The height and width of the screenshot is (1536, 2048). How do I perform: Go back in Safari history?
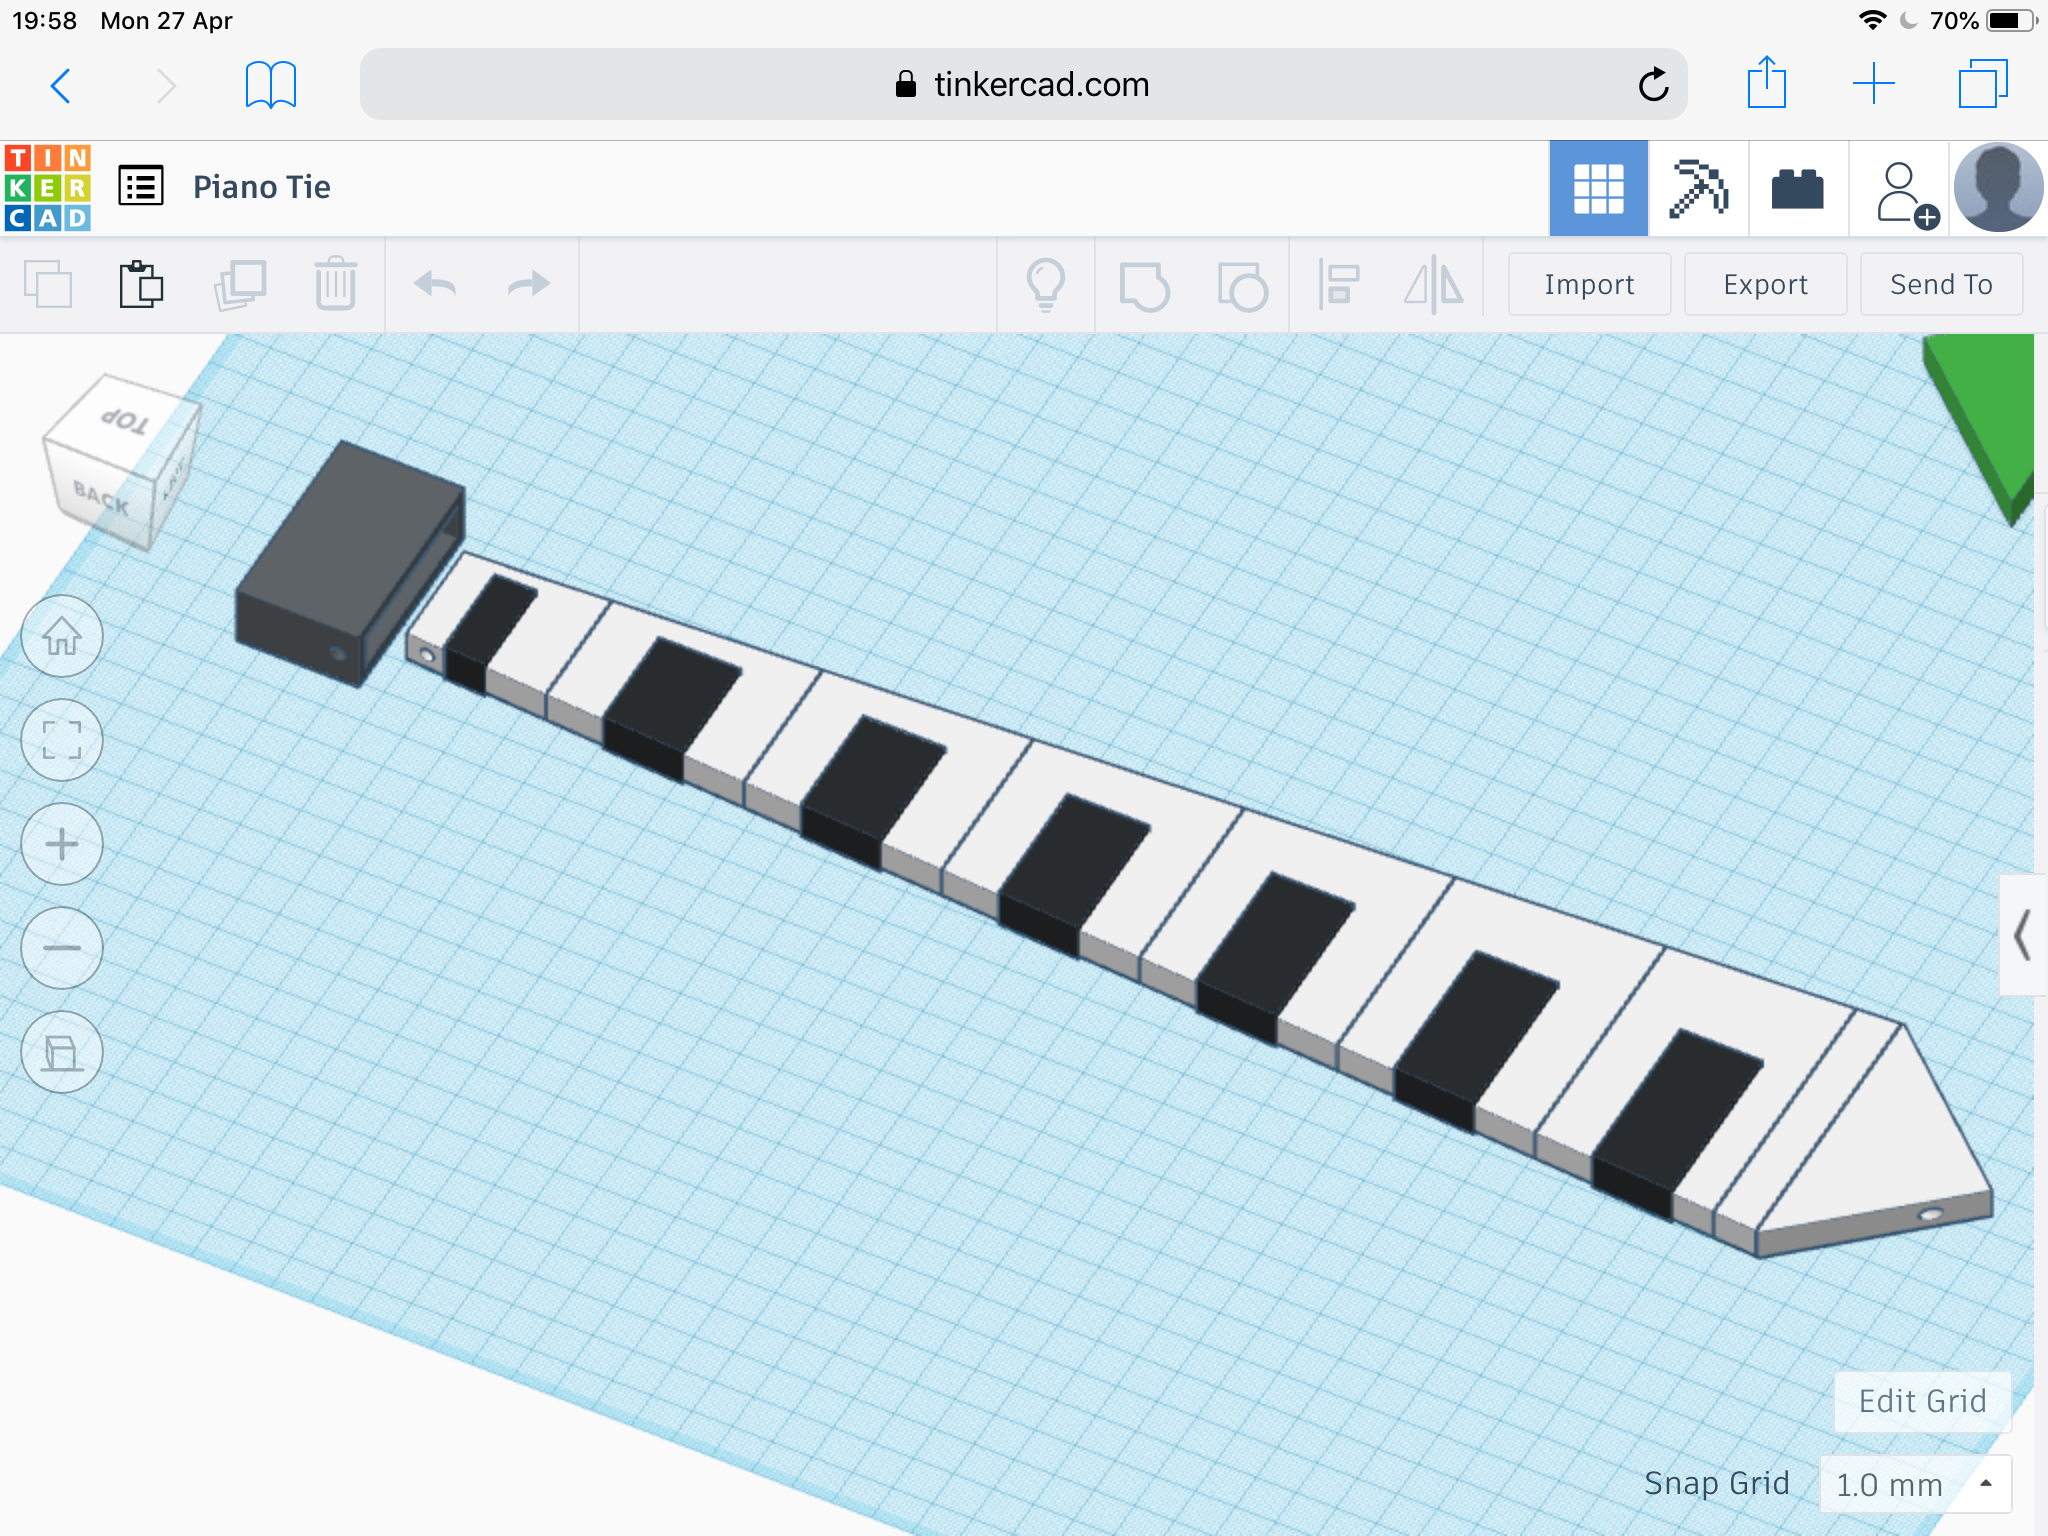click(61, 86)
